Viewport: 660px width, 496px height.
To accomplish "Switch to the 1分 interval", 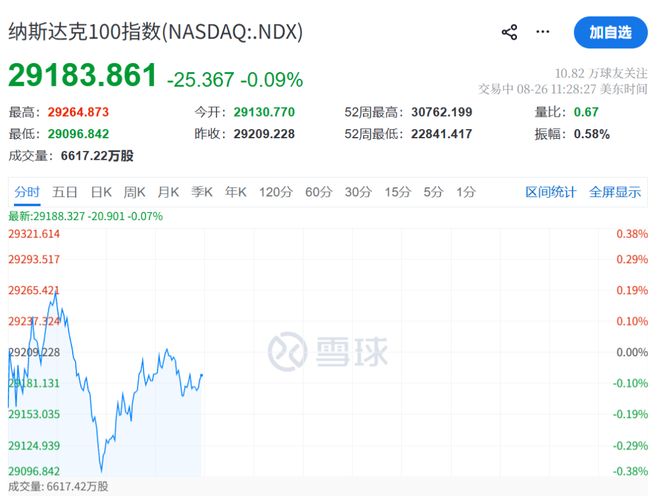I will coord(466,192).
